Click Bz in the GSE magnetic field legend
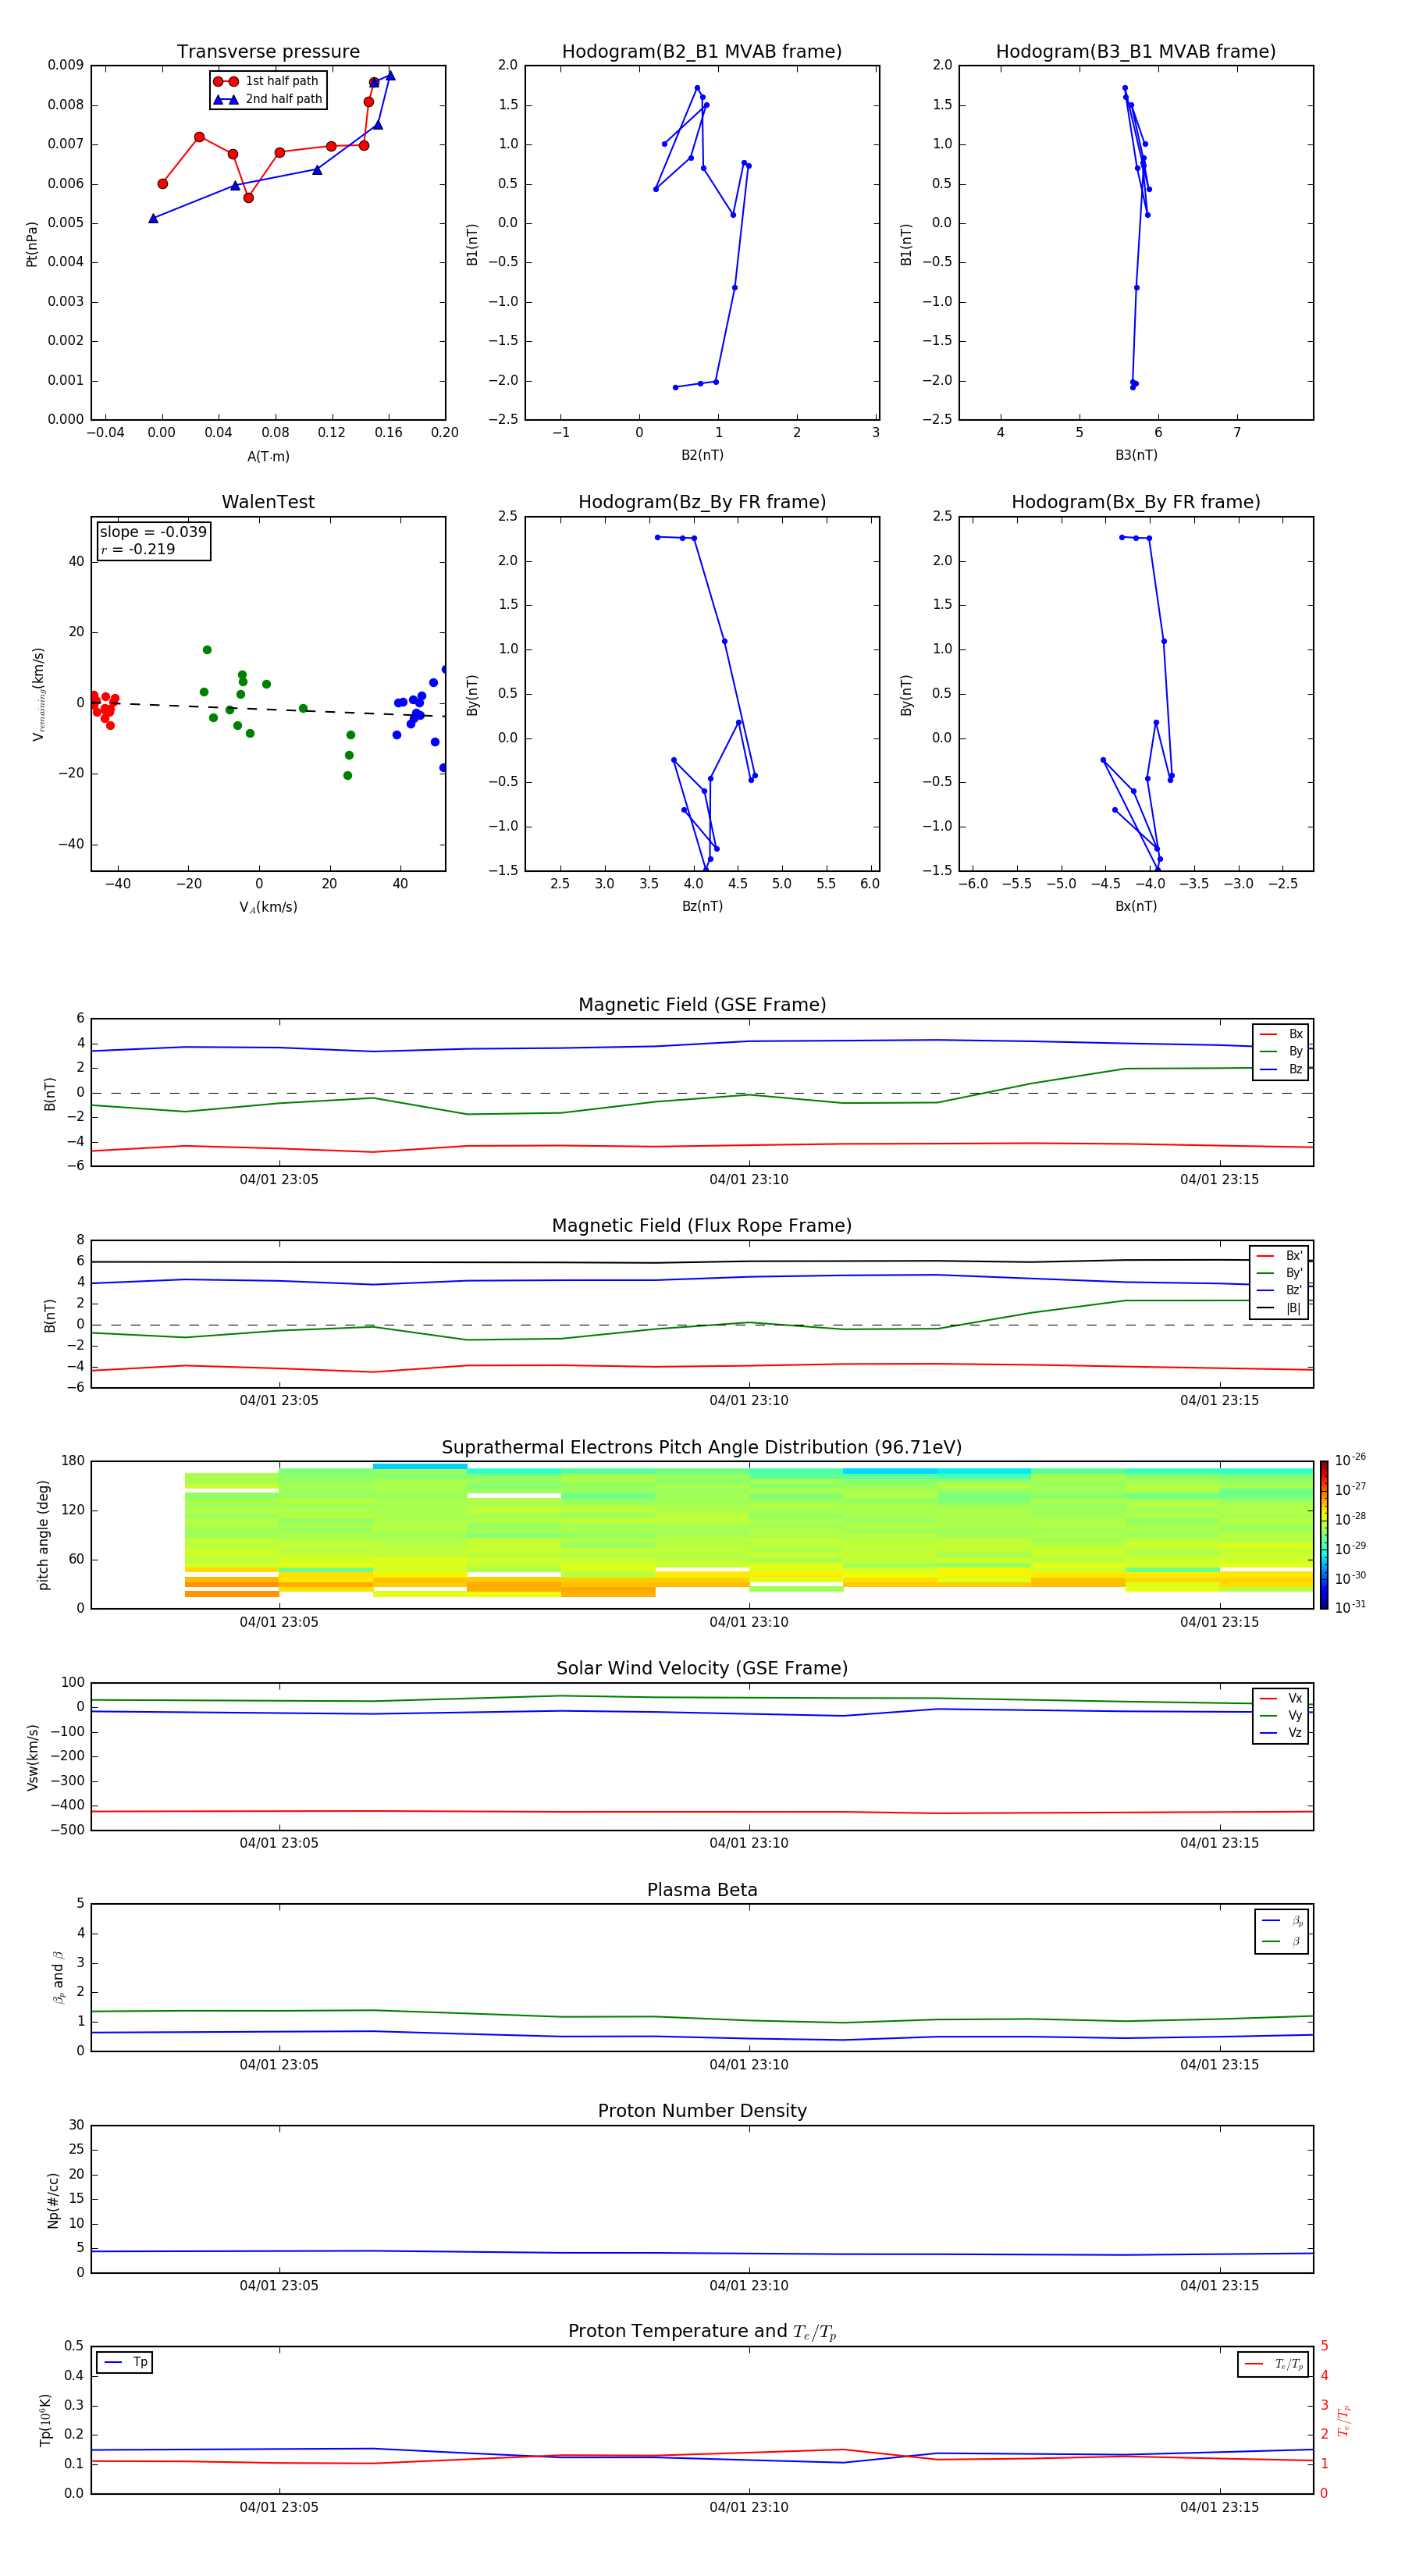The image size is (1405, 2576). click(x=1281, y=1069)
